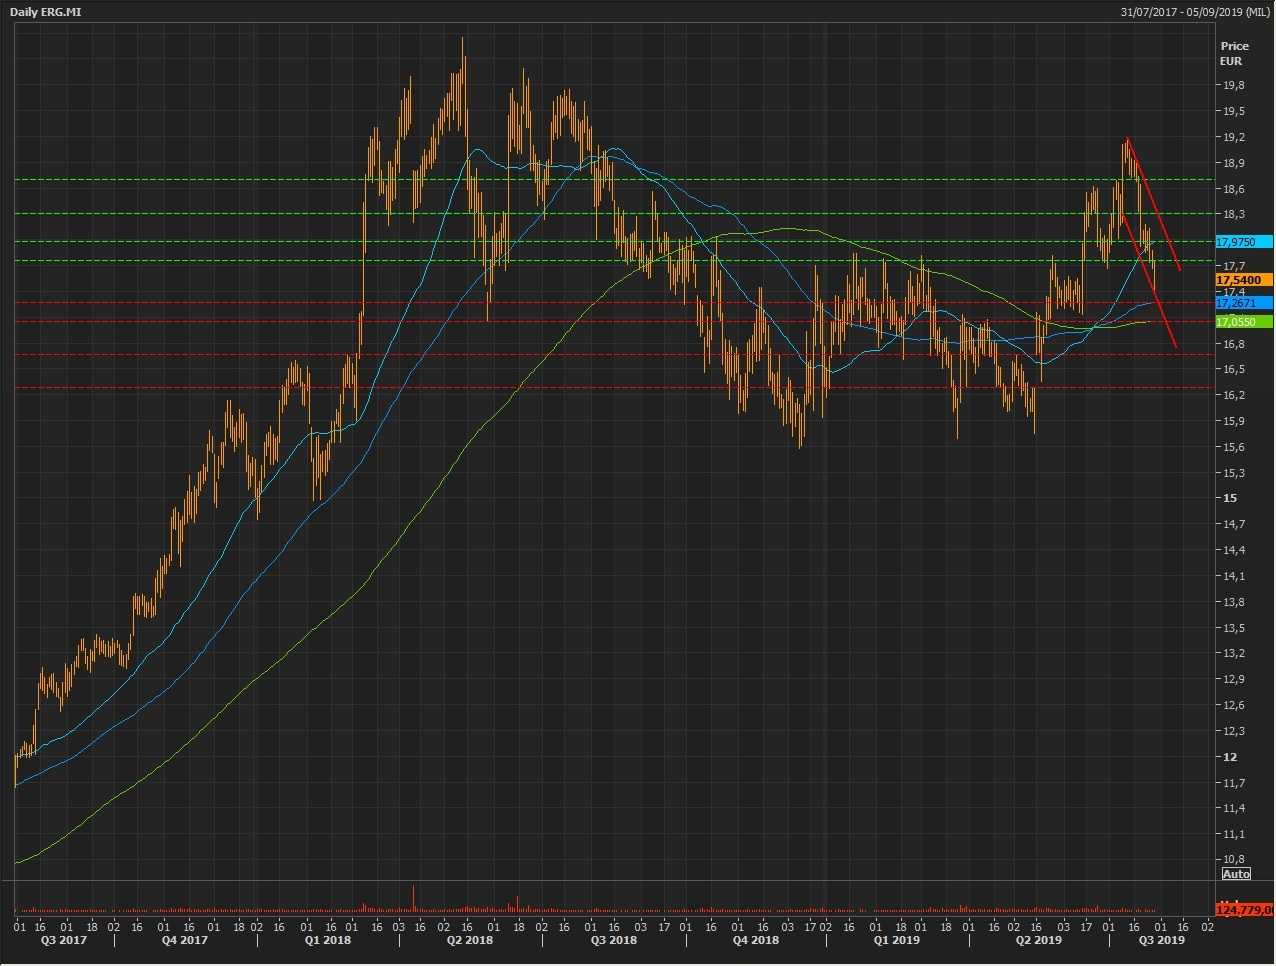Screen dimensions: 1276x966
Task: Click Q4 2017 on the time axis
Action: pyautogui.click(x=185, y=940)
